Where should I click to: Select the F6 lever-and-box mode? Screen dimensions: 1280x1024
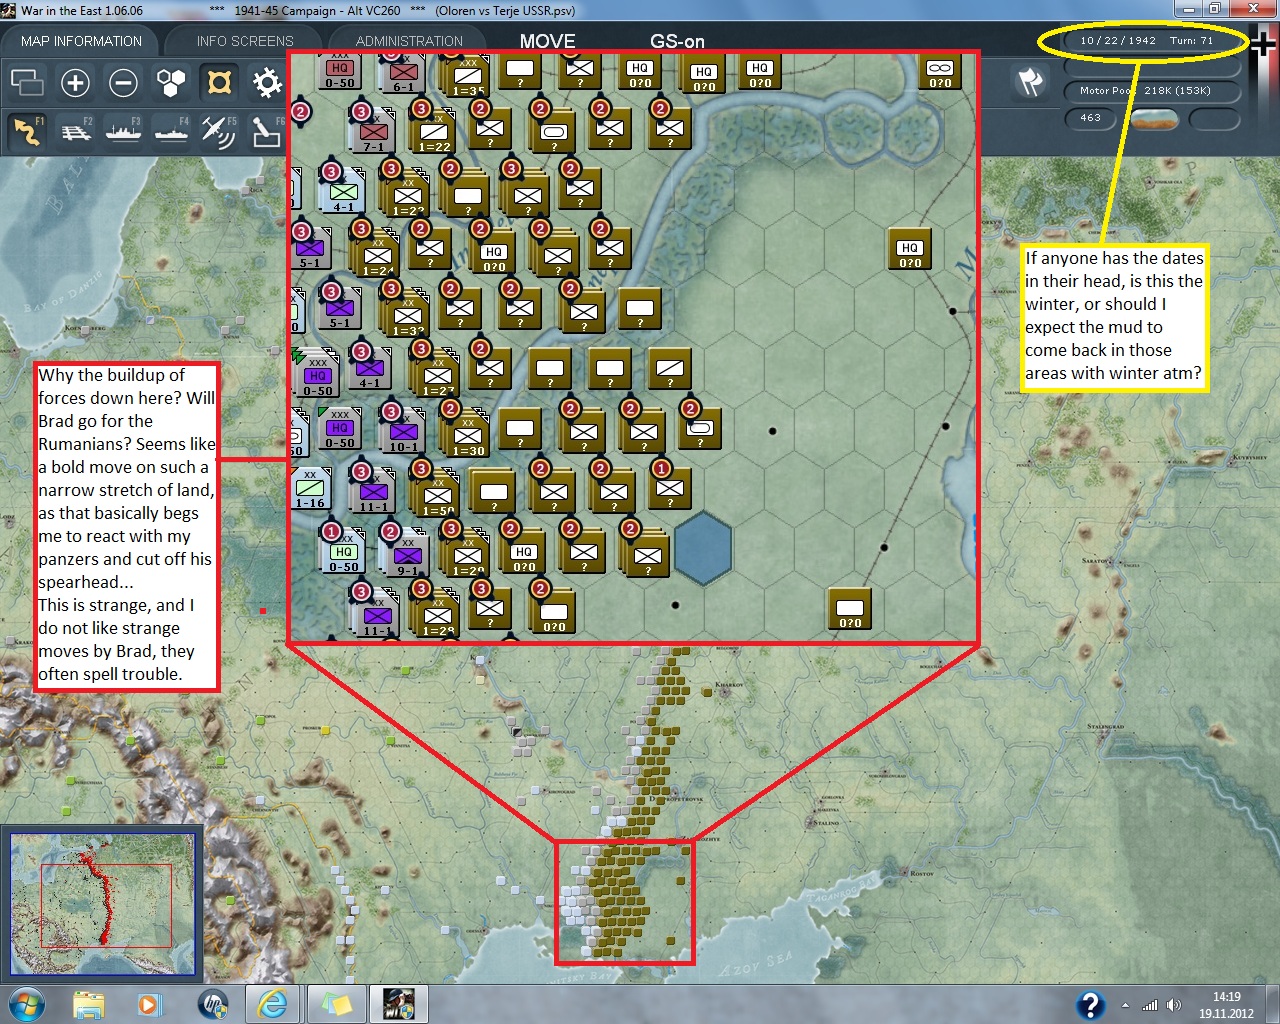267,131
